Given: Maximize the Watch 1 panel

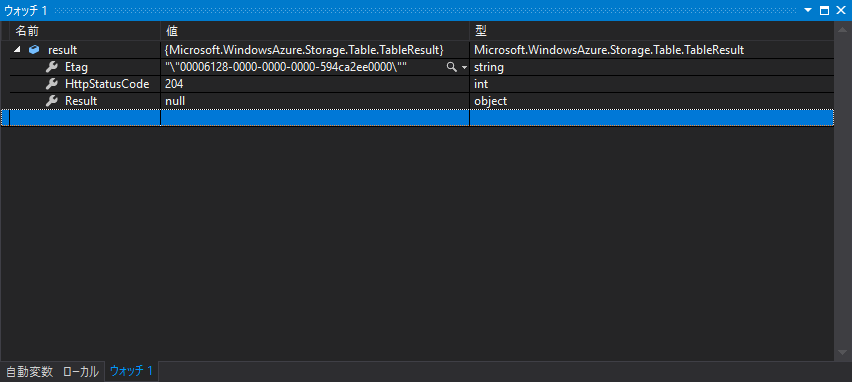Looking at the screenshot, I should click(824, 10).
